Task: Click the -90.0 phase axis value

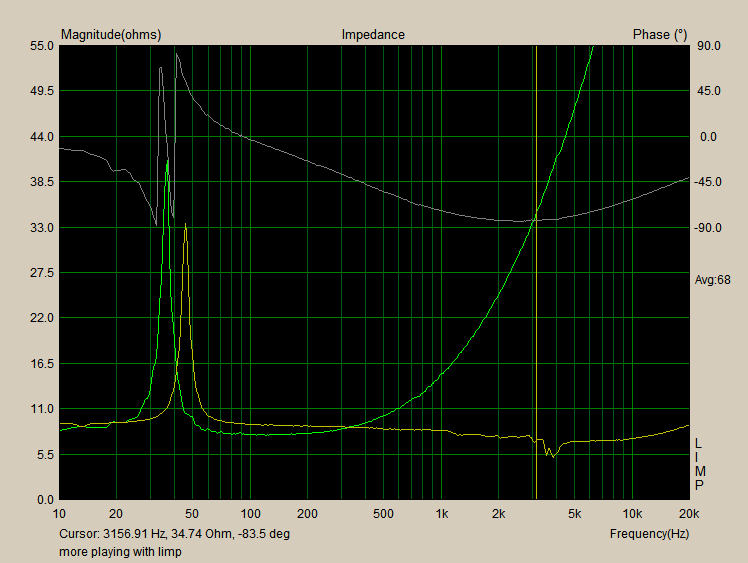Action: tap(707, 228)
